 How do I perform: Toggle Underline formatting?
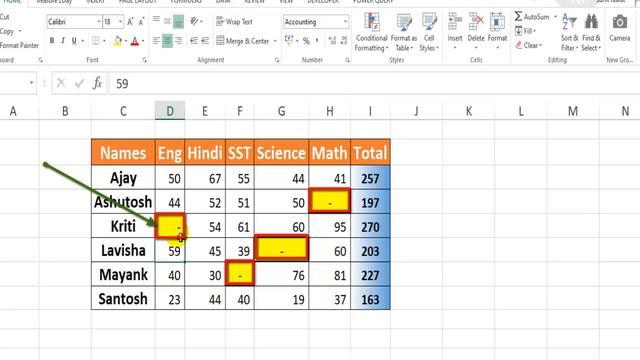pos(74,41)
